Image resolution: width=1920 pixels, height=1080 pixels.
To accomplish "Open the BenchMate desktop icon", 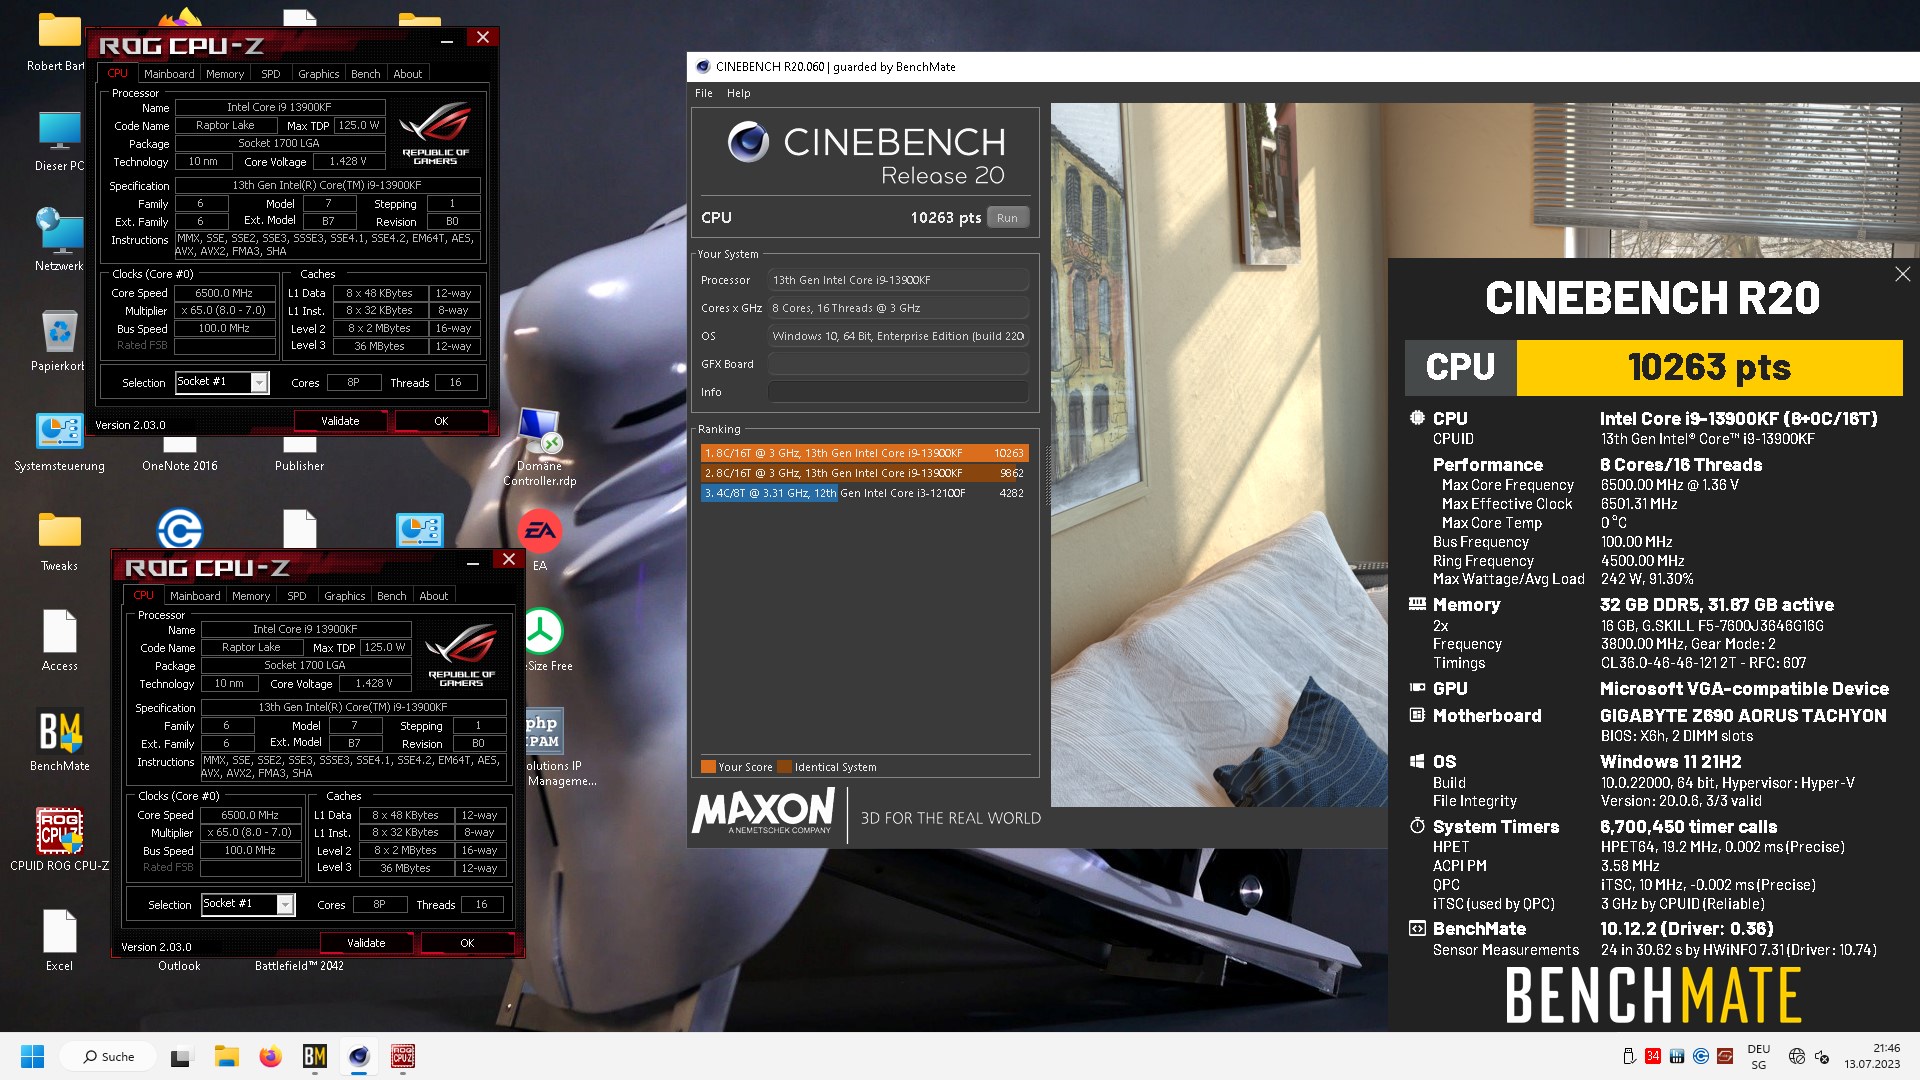I will pyautogui.click(x=60, y=740).
